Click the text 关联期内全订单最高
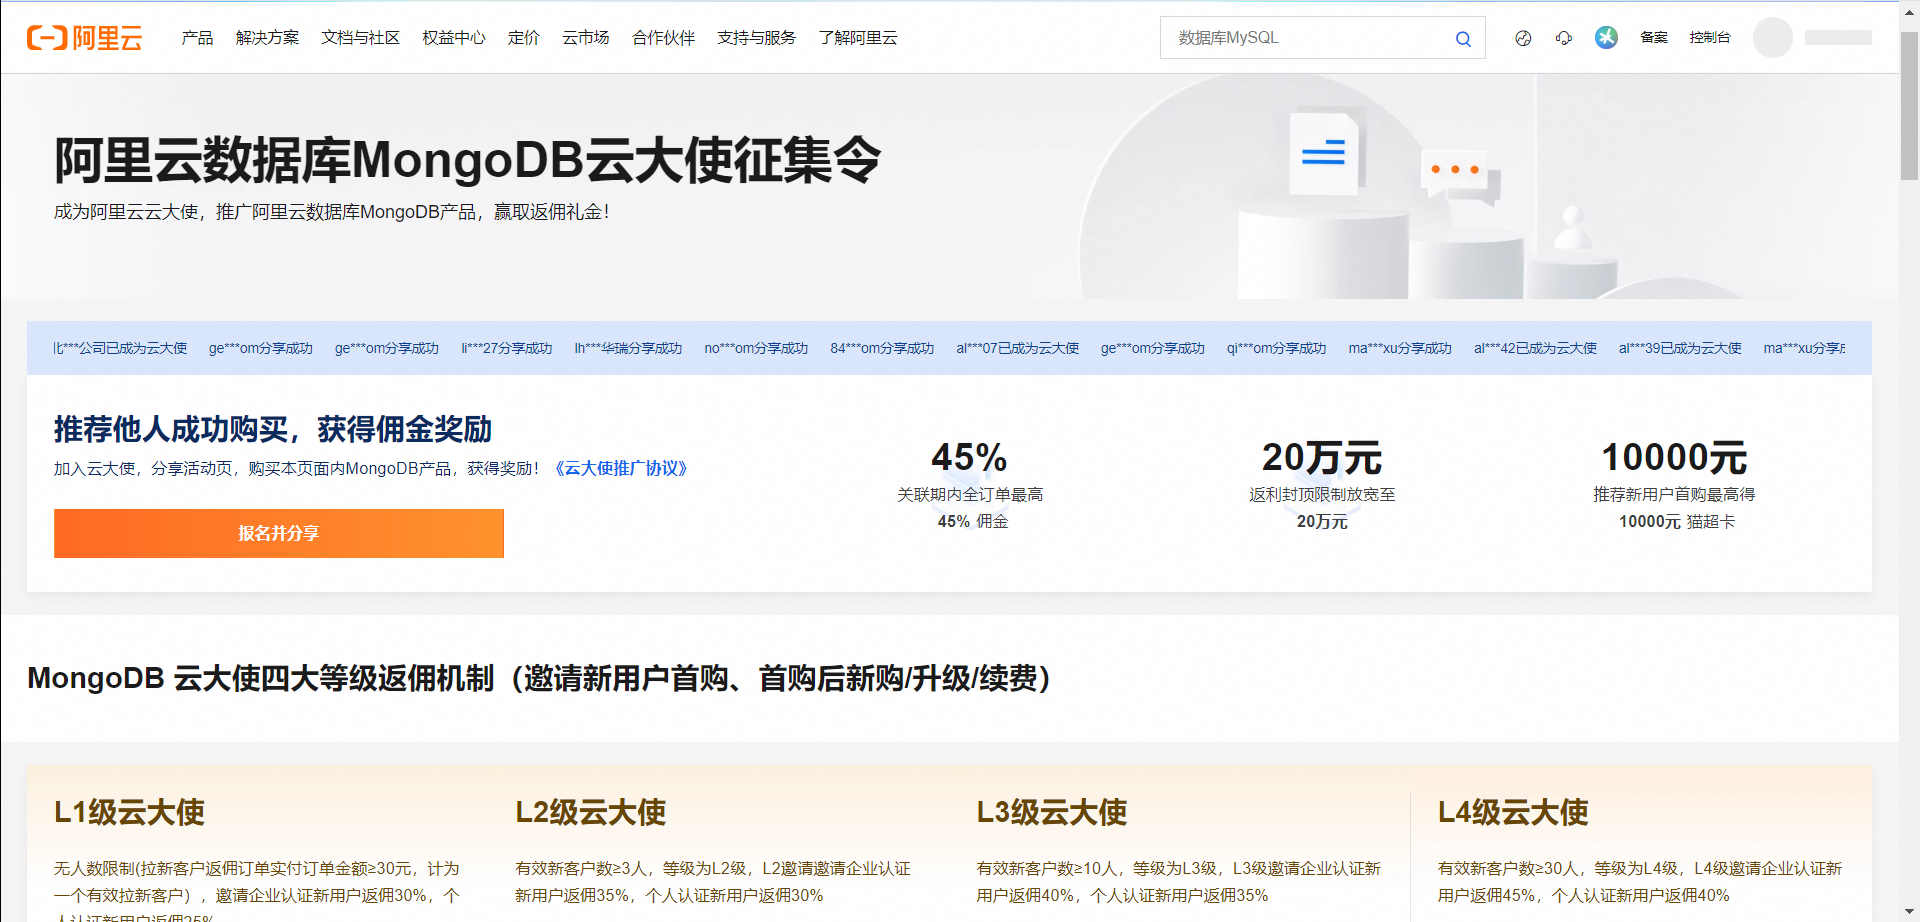1920x922 pixels. (970, 494)
